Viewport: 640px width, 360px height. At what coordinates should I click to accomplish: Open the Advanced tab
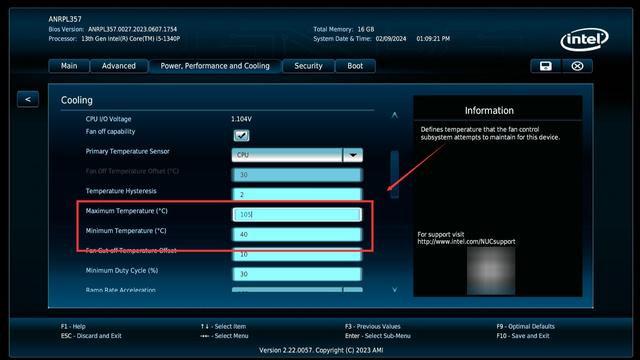[x=119, y=66]
